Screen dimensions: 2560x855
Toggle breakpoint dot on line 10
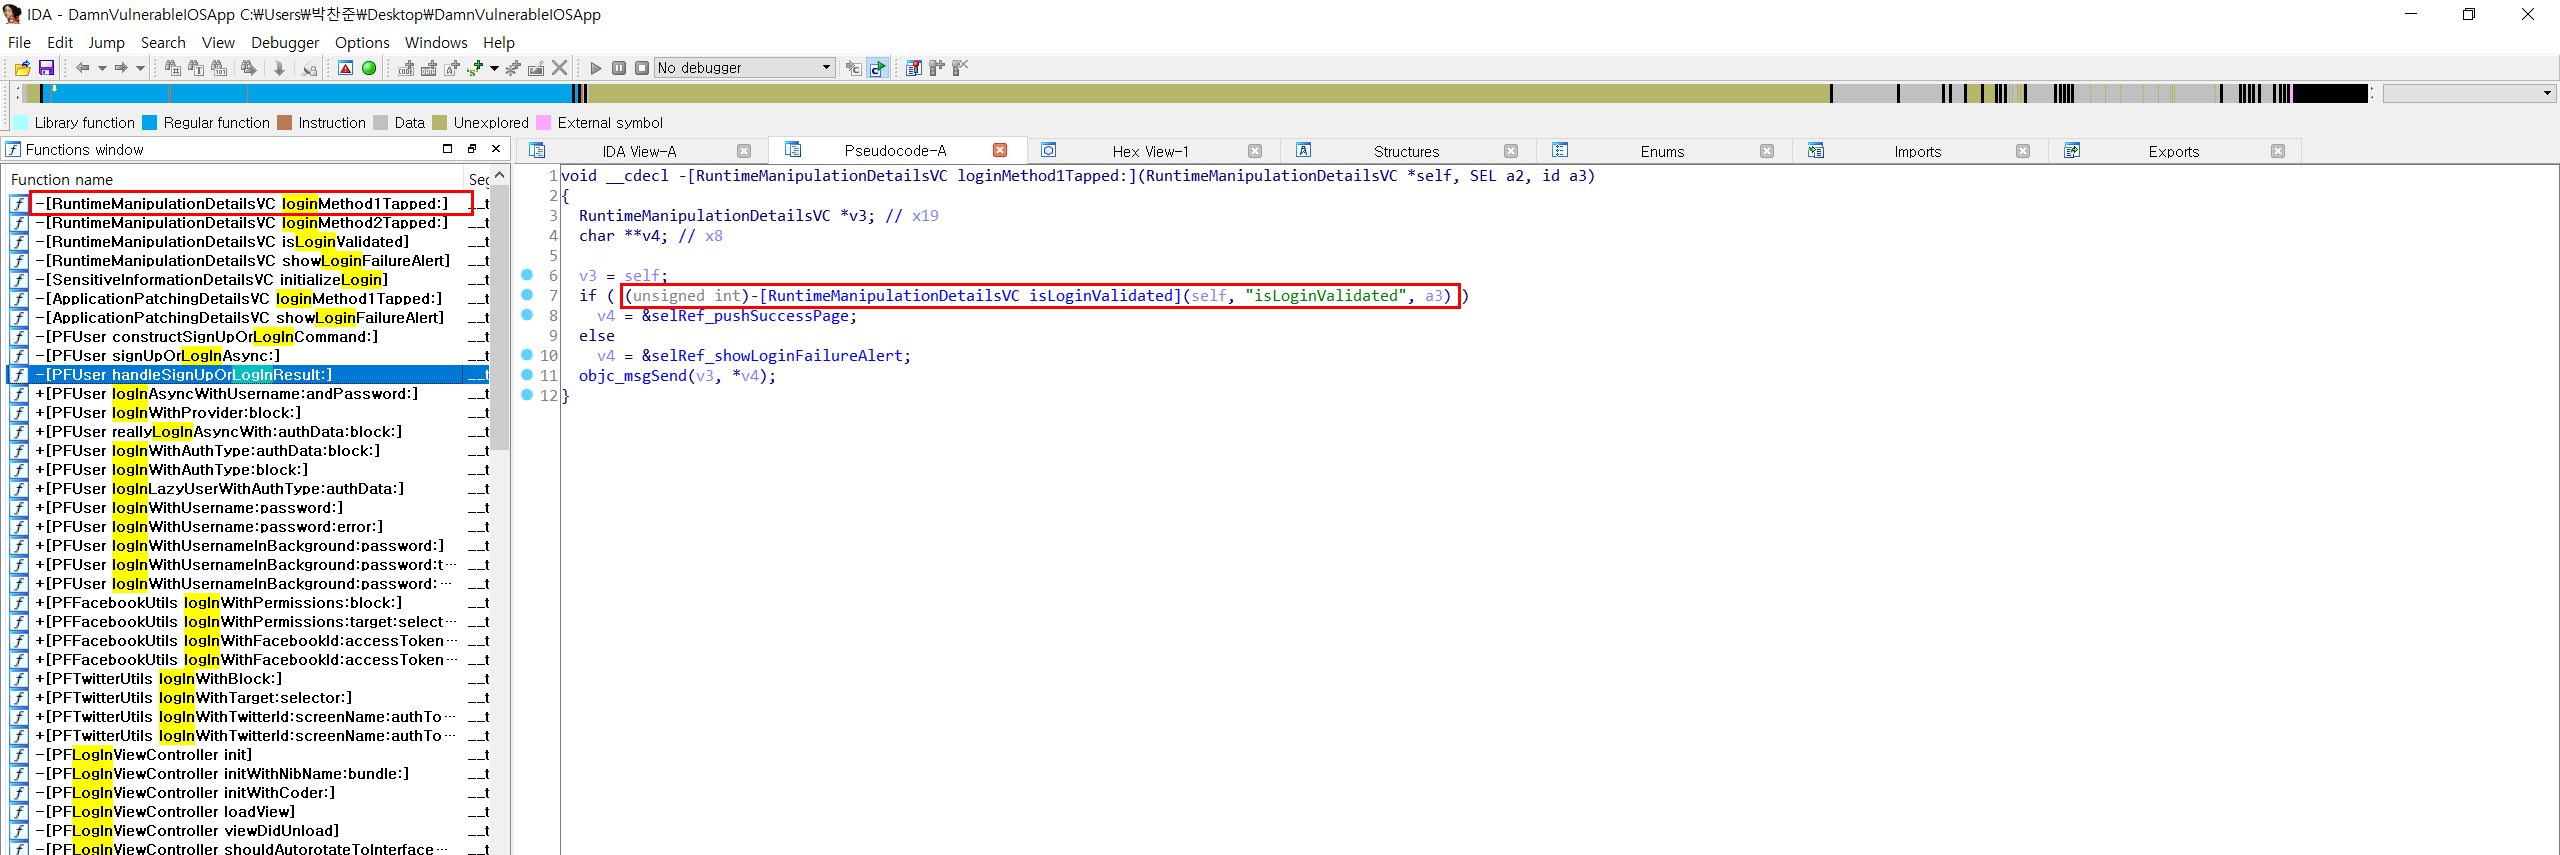pyautogui.click(x=527, y=355)
